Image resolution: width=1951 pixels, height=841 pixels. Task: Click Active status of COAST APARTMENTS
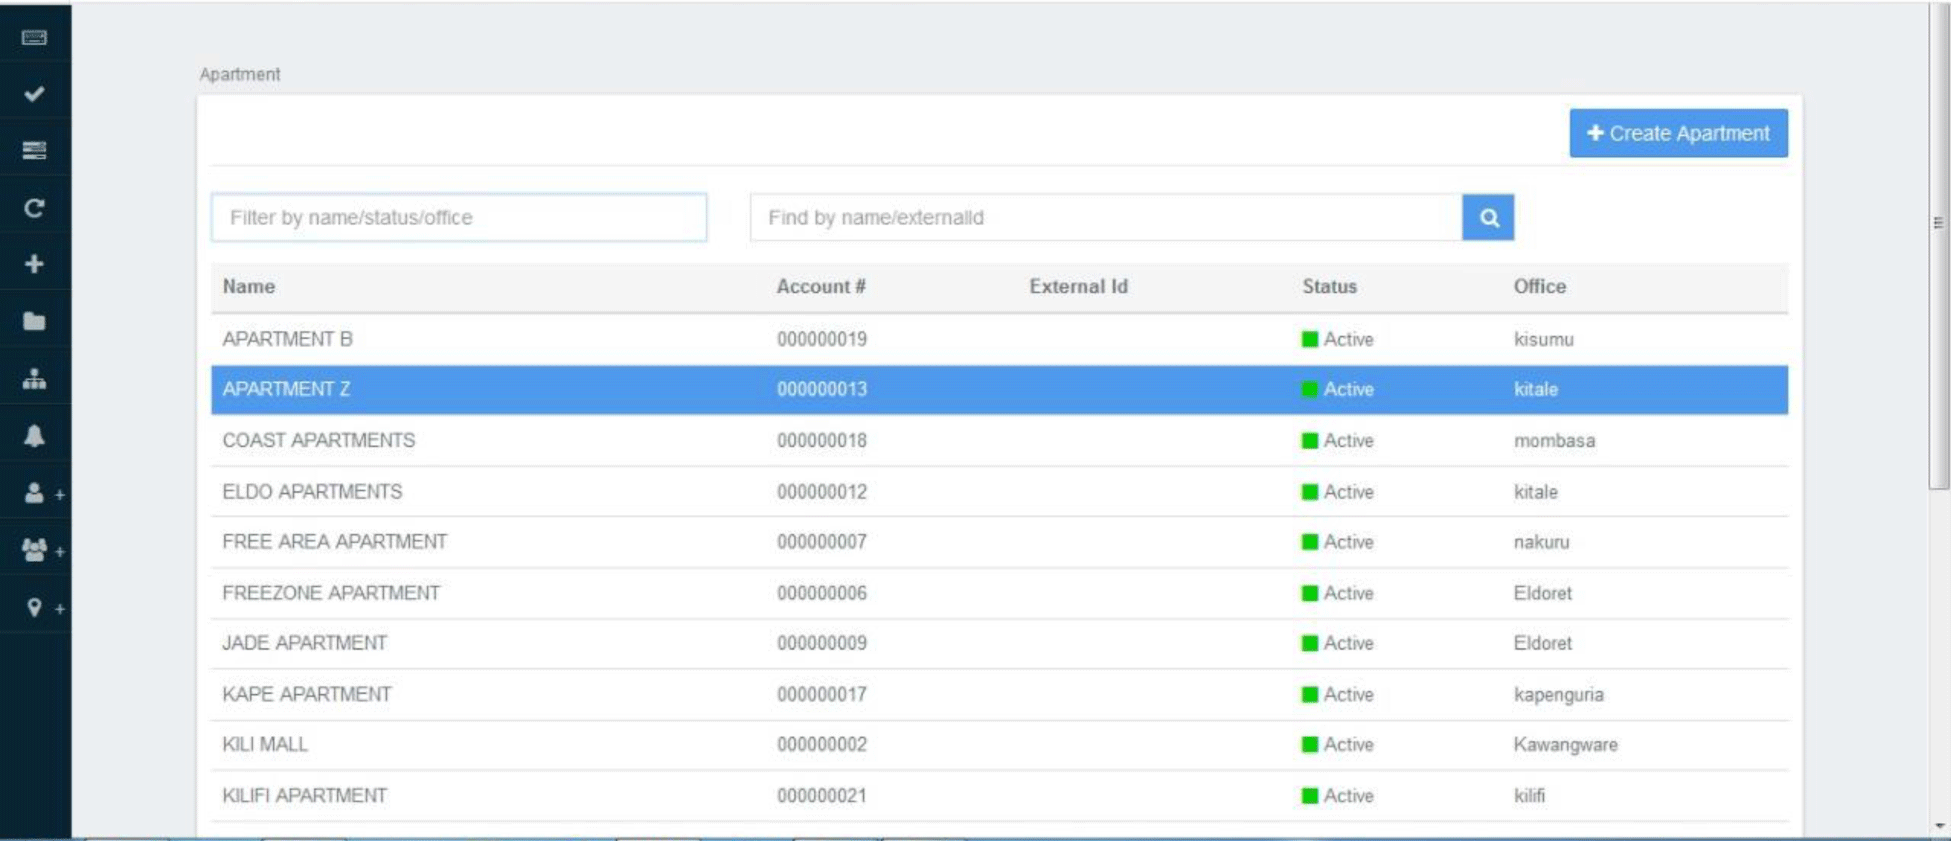point(1337,440)
